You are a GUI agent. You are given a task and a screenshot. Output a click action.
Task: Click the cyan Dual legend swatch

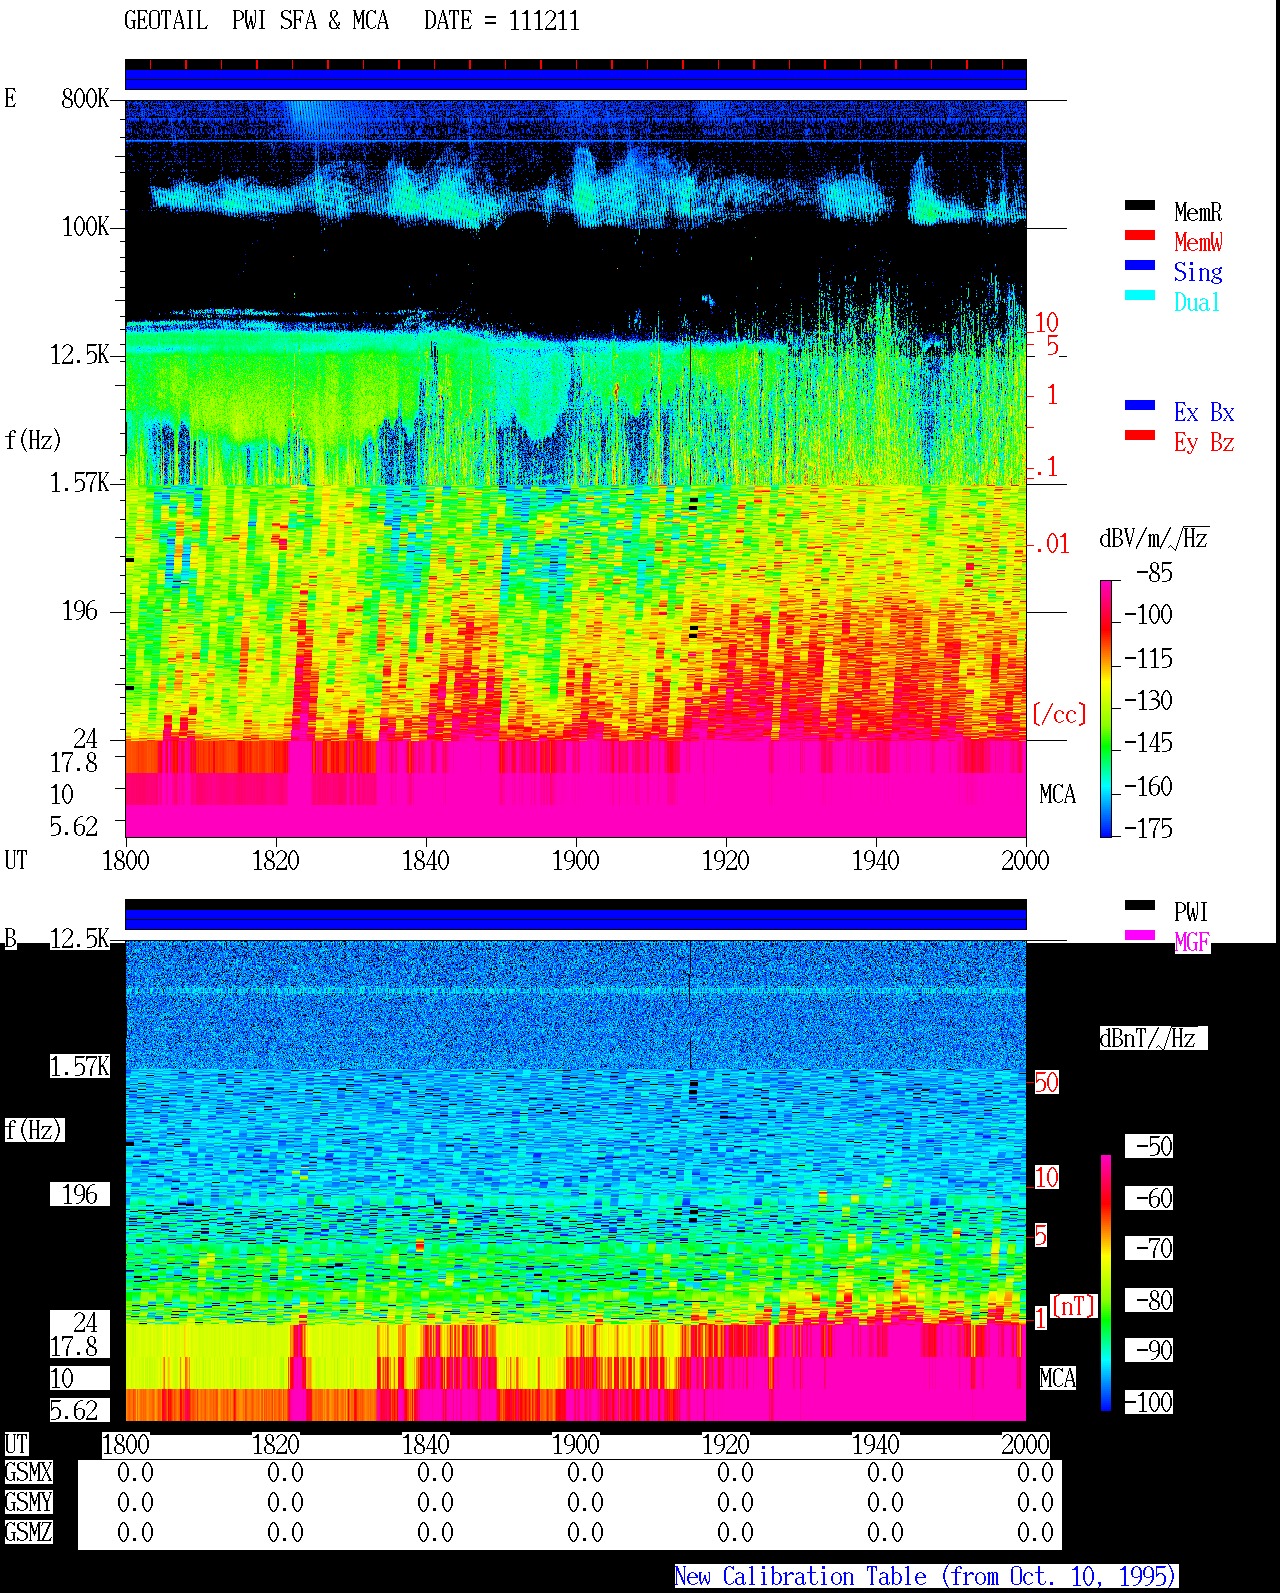click(x=1140, y=296)
